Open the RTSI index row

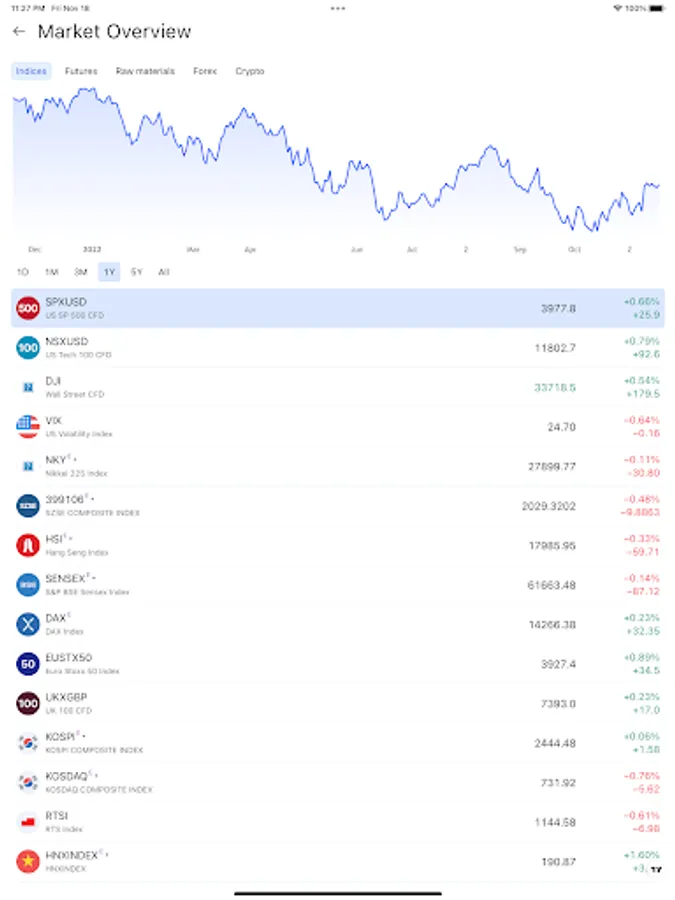337,822
